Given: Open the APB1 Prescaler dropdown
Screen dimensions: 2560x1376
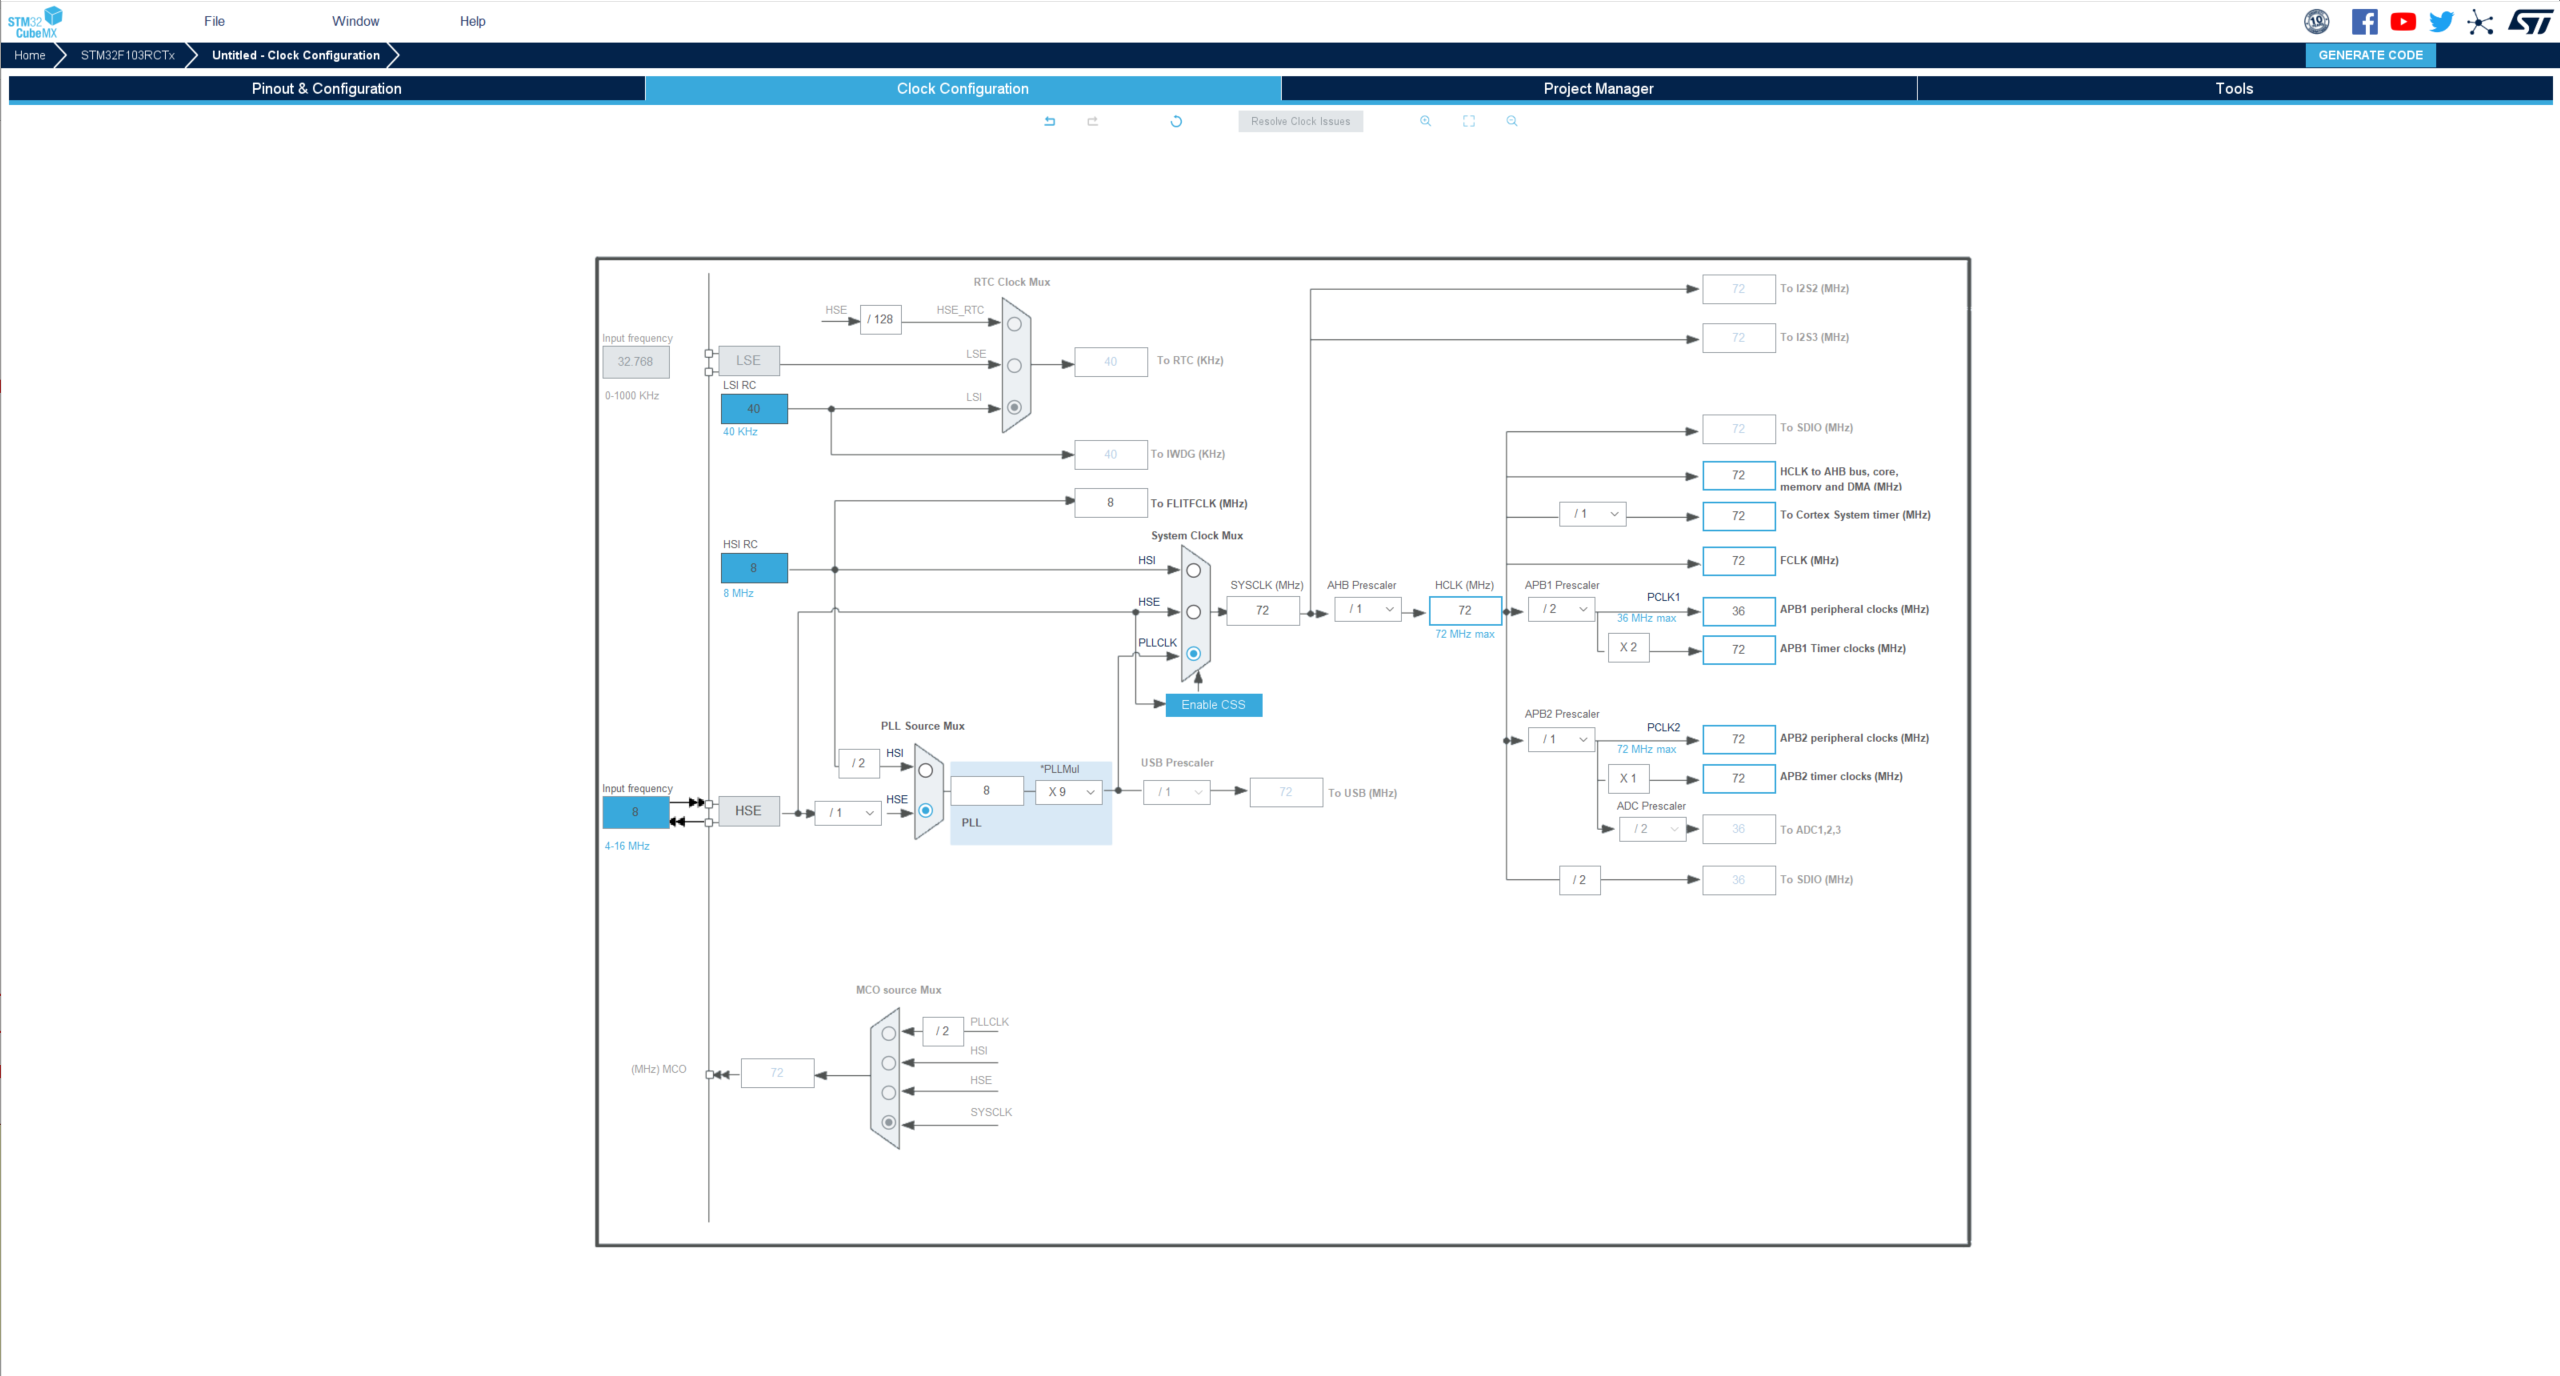Looking at the screenshot, I should 1562,609.
